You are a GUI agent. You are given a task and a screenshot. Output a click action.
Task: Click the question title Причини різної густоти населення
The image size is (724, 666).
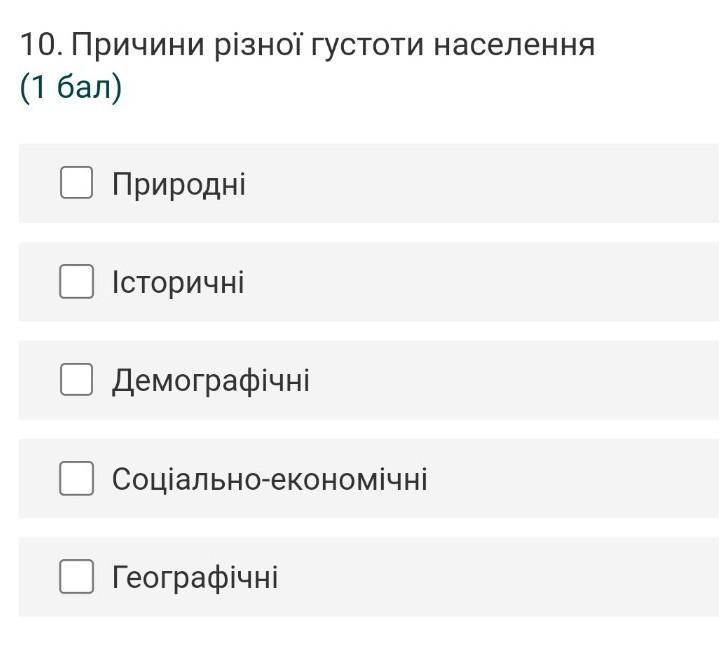333,45
